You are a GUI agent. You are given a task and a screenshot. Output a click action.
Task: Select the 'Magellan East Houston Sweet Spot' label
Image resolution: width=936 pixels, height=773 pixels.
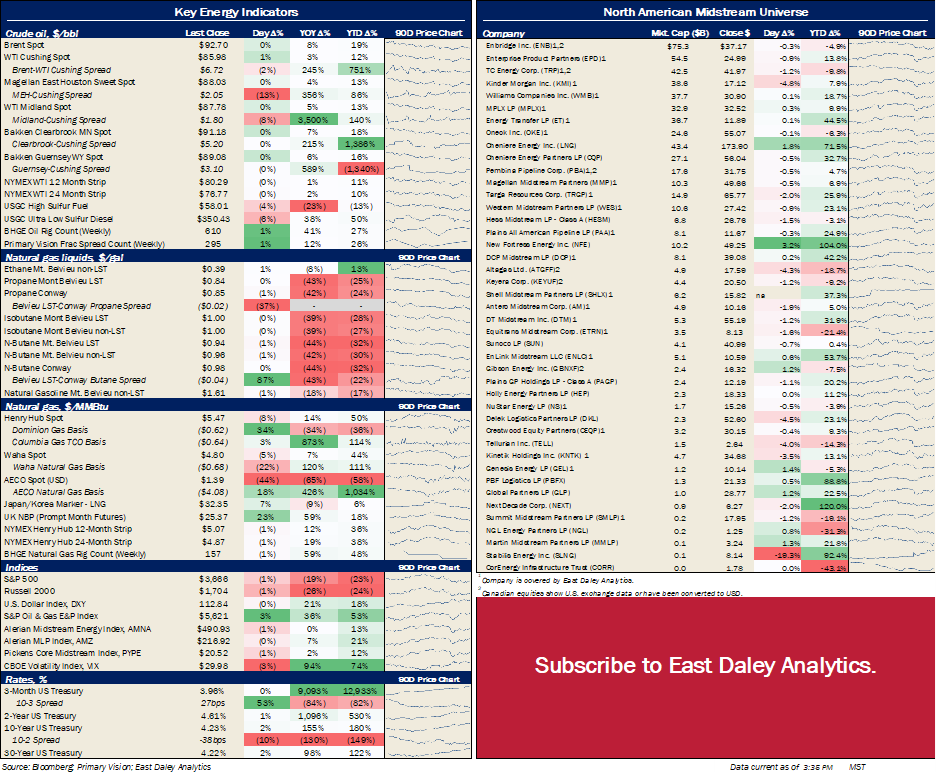pyautogui.click(x=69, y=82)
